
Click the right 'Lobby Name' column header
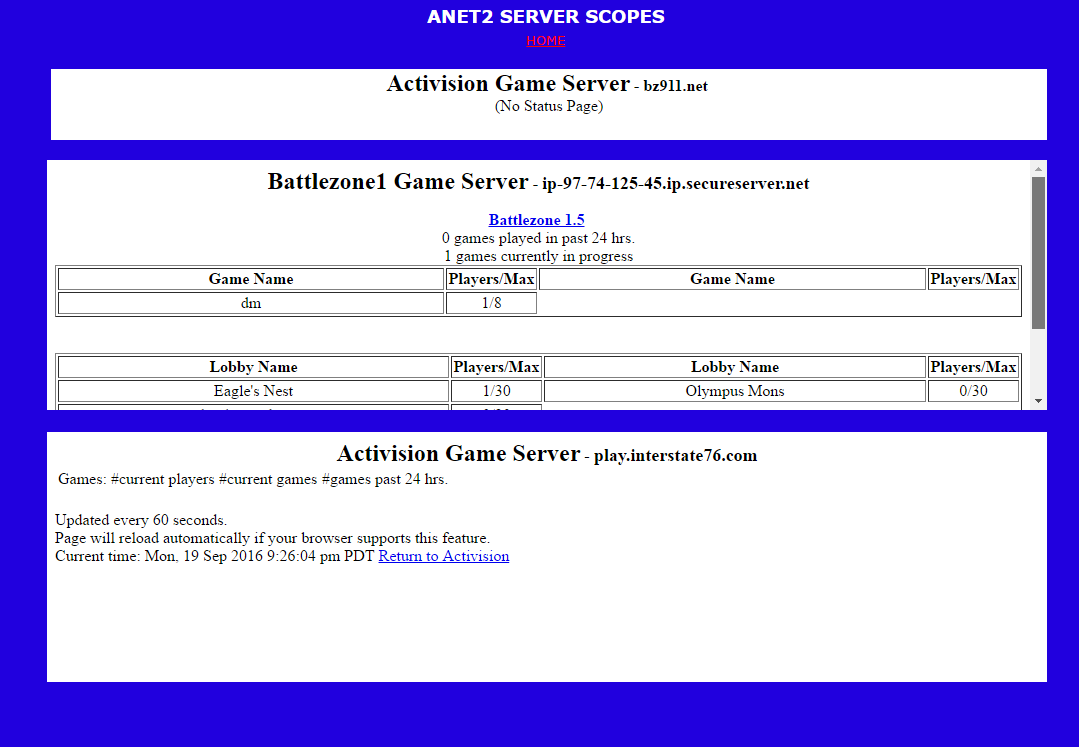point(734,367)
